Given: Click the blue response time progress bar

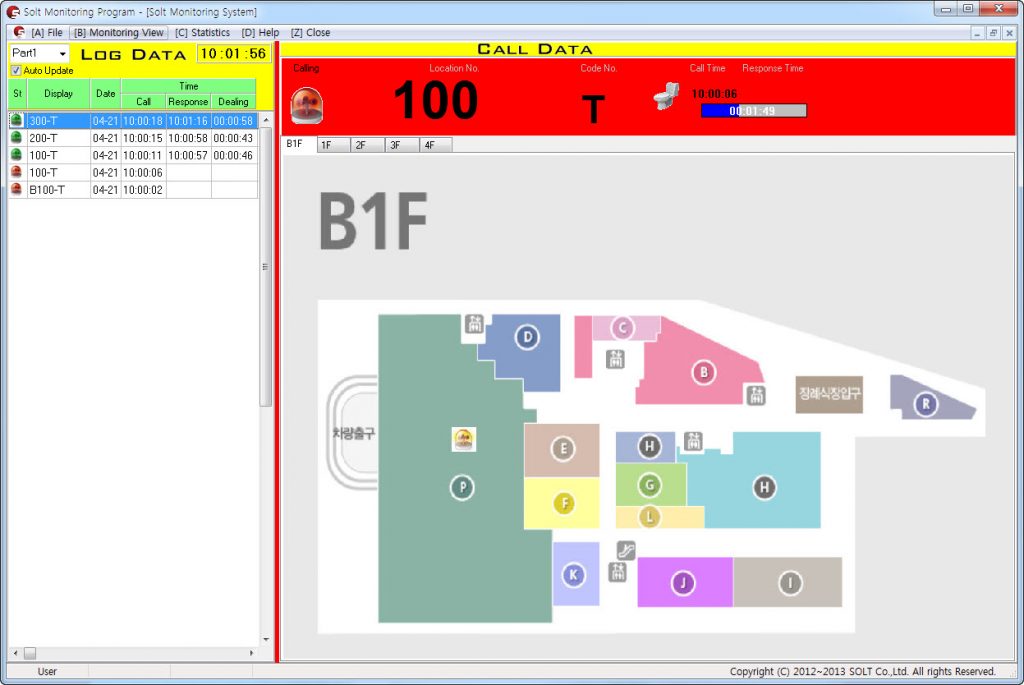Looking at the screenshot, I should pyautogui.click(x=754, y=111).
